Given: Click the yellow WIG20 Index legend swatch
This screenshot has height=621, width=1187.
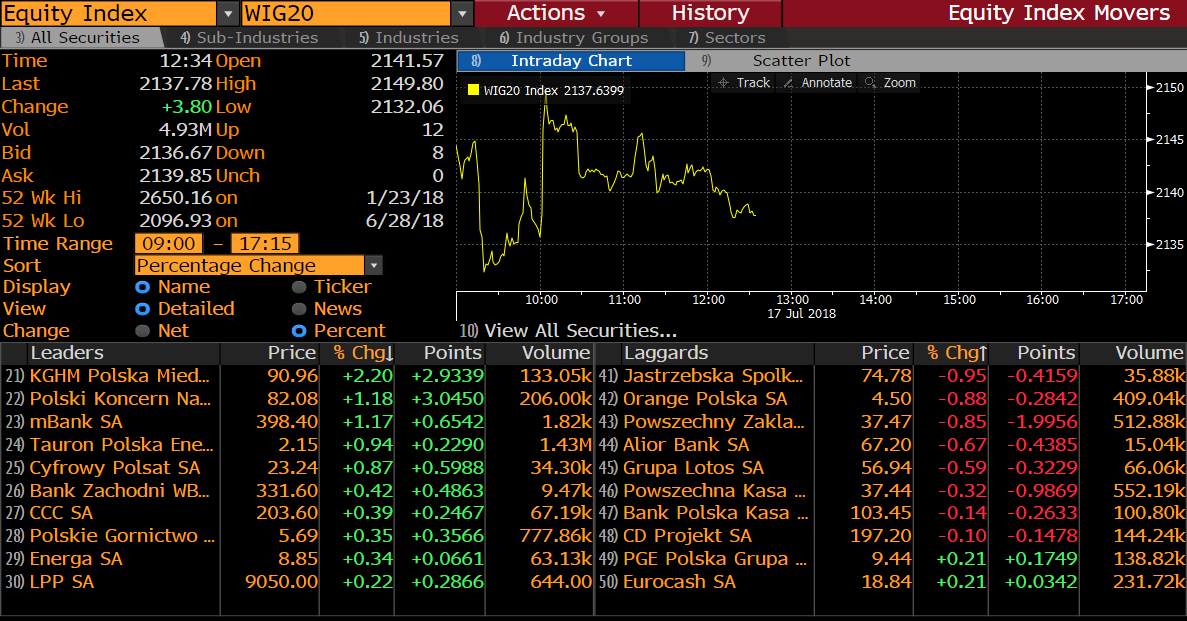Looking at the screenshot, I should 473,90.
